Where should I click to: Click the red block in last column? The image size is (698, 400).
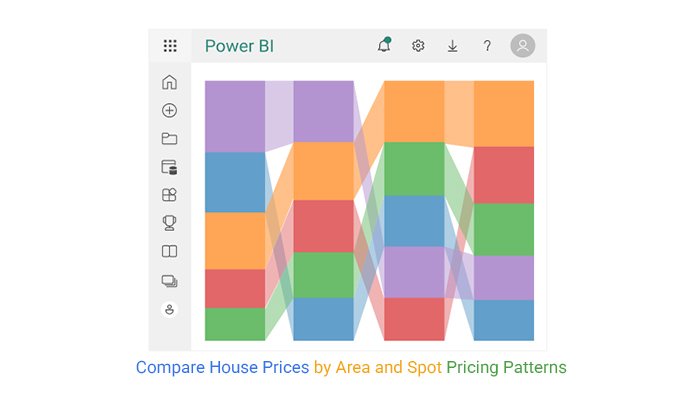pos(503,175)
